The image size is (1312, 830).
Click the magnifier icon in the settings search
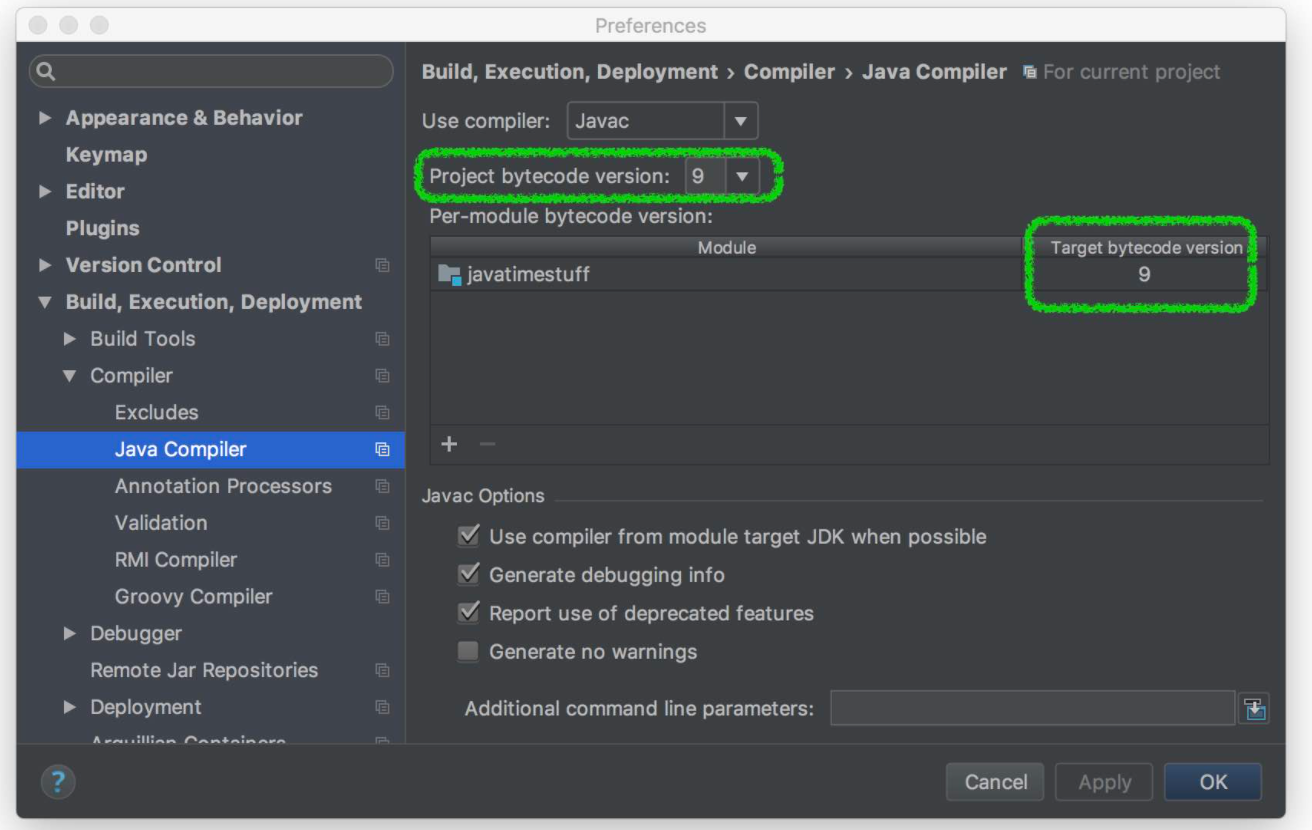(48, 71)
